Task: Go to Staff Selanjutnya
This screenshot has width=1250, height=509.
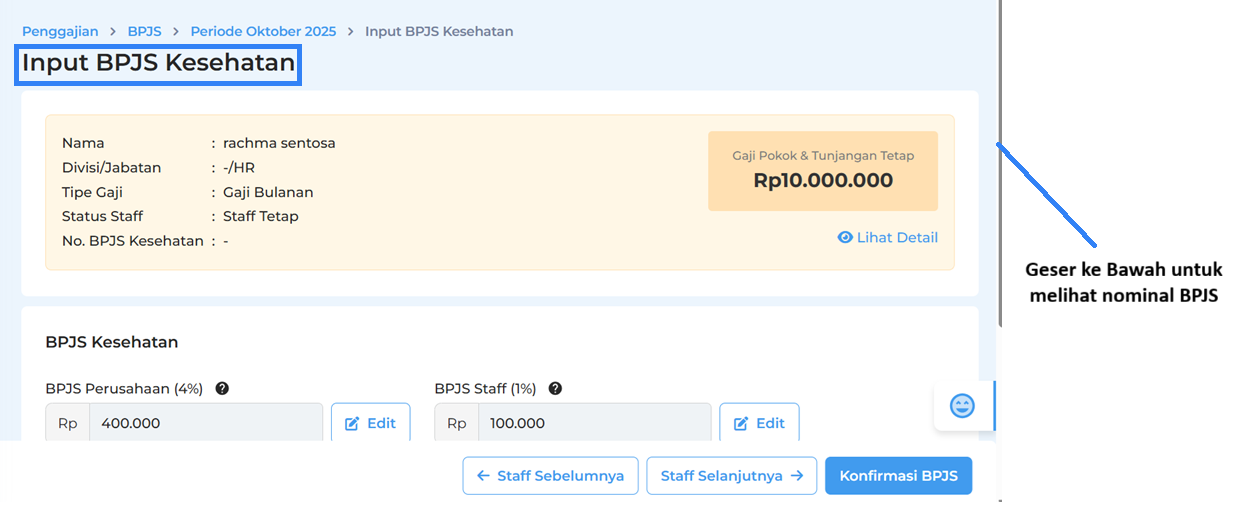Action: pos(732,476)
